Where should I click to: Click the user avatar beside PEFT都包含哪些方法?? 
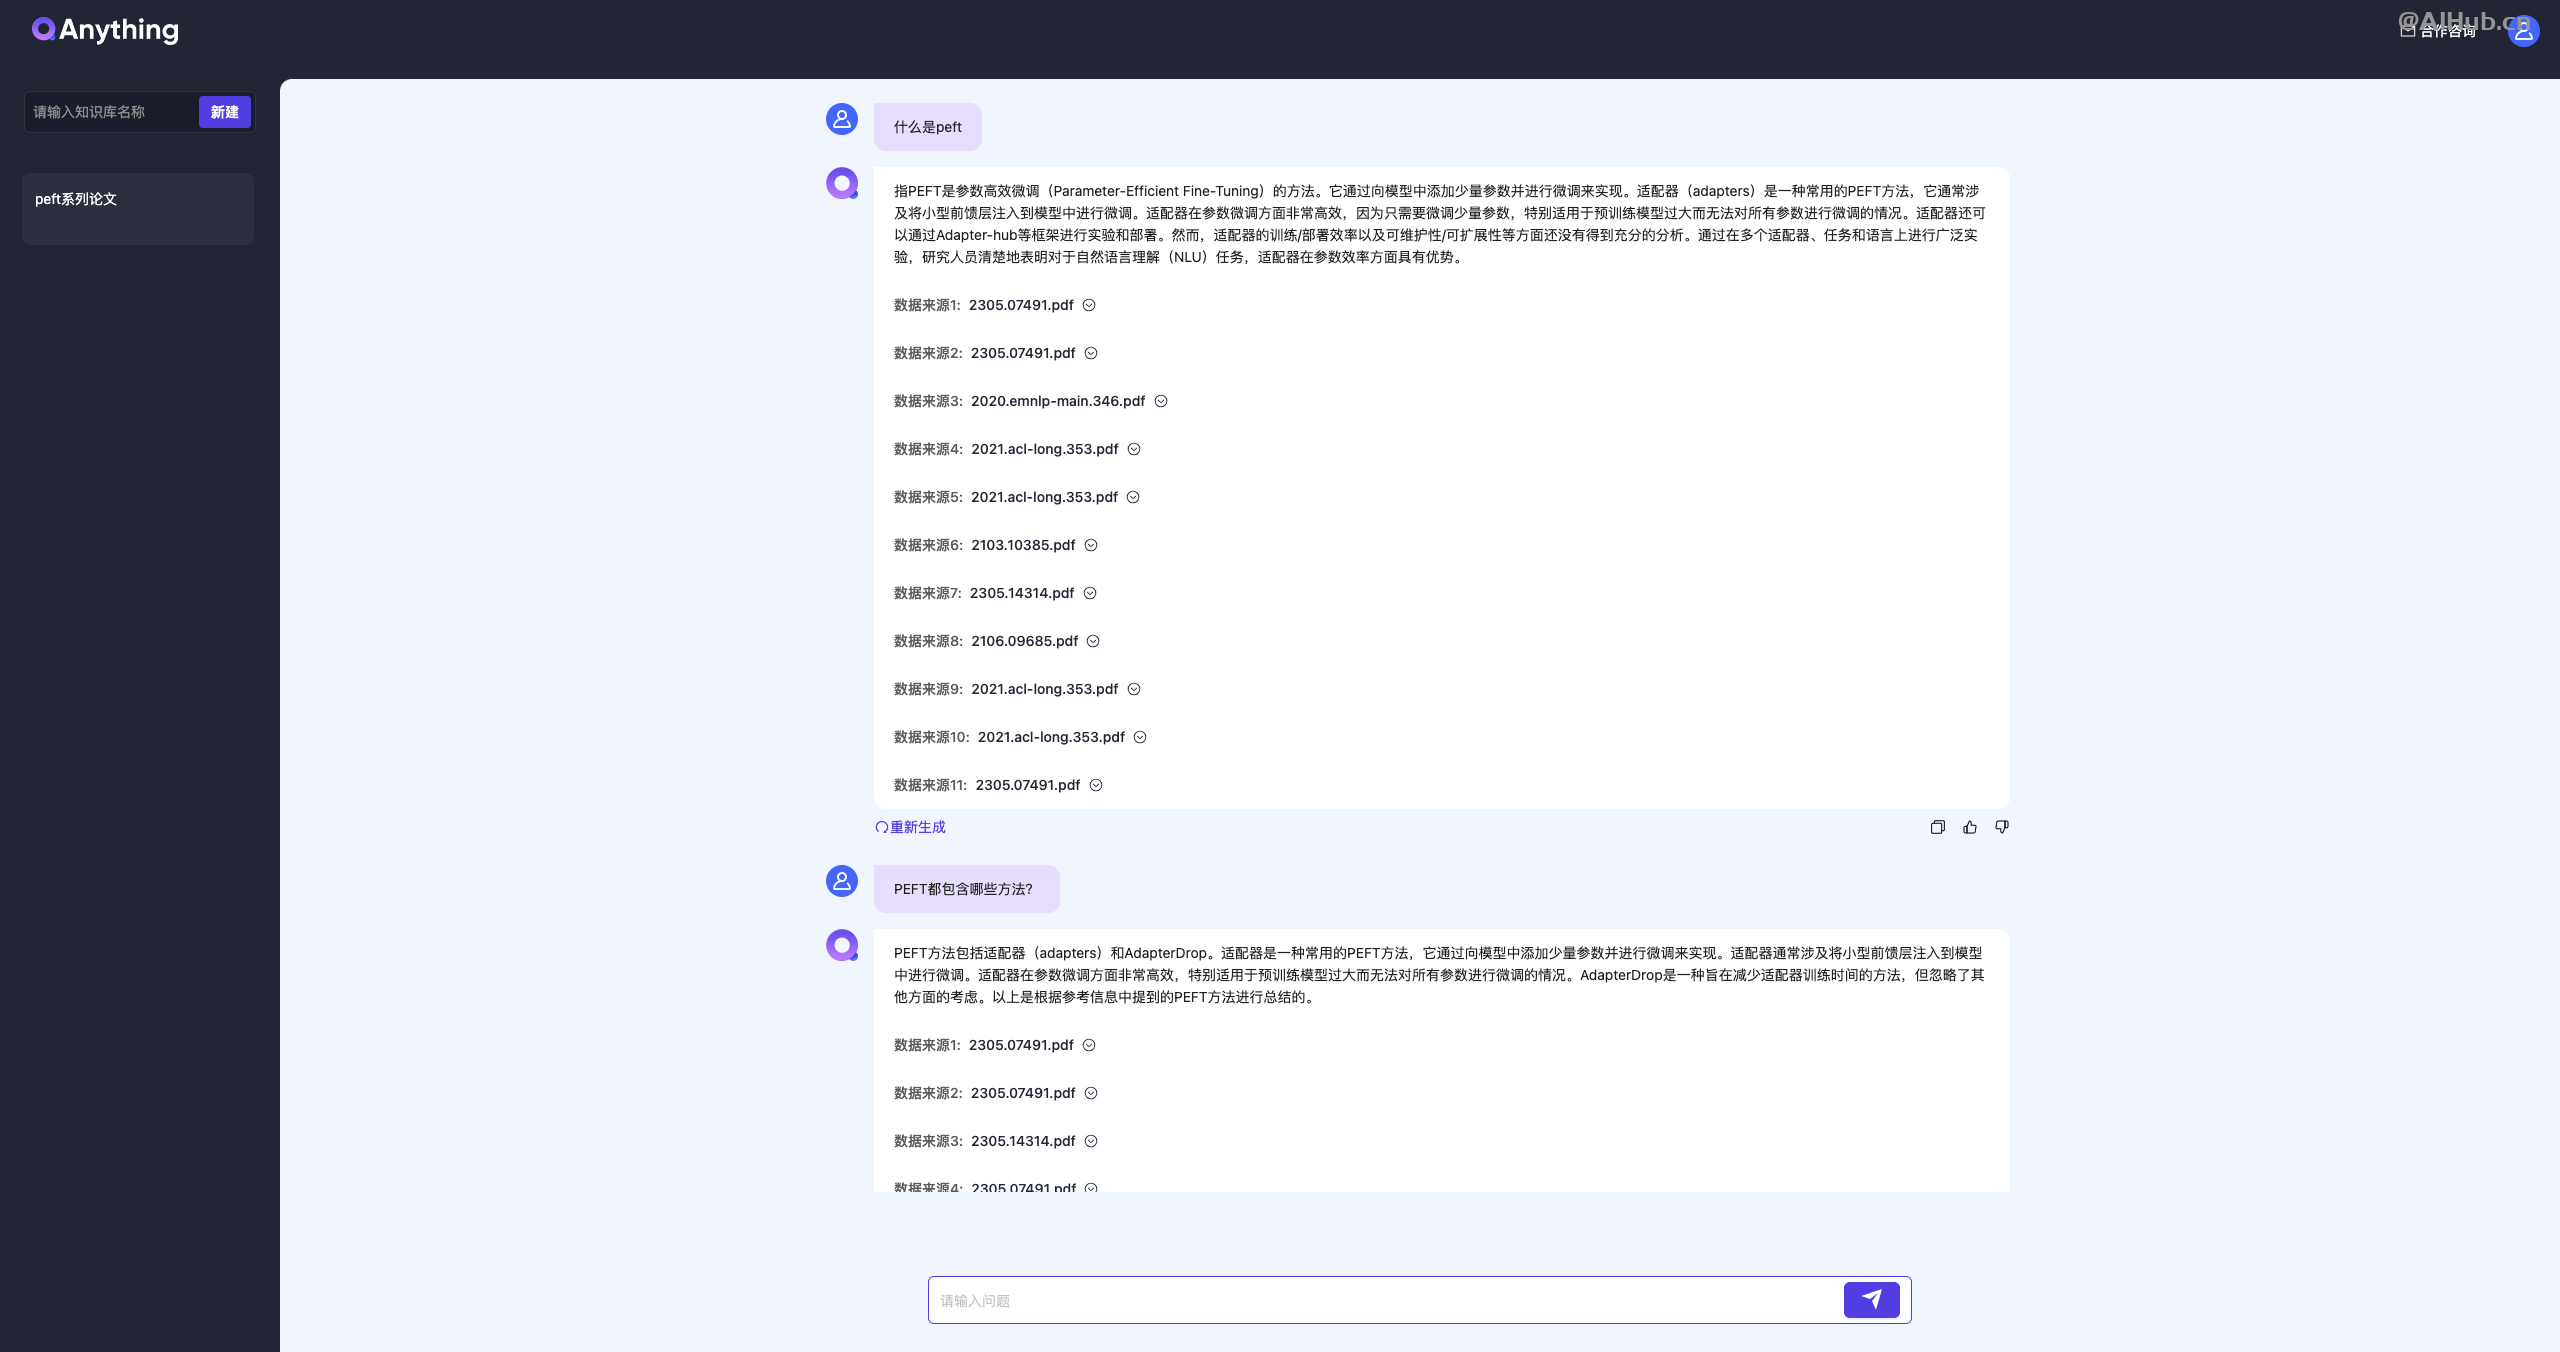coord(842,881)
